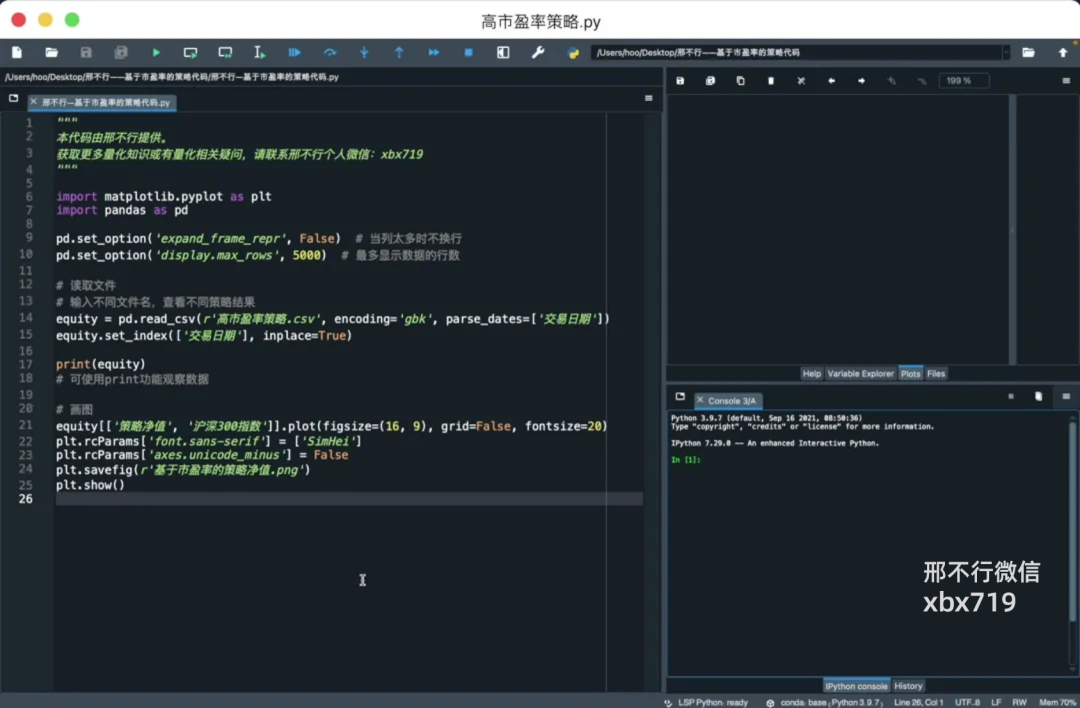Select the editor .py file tab

point(105,103)
